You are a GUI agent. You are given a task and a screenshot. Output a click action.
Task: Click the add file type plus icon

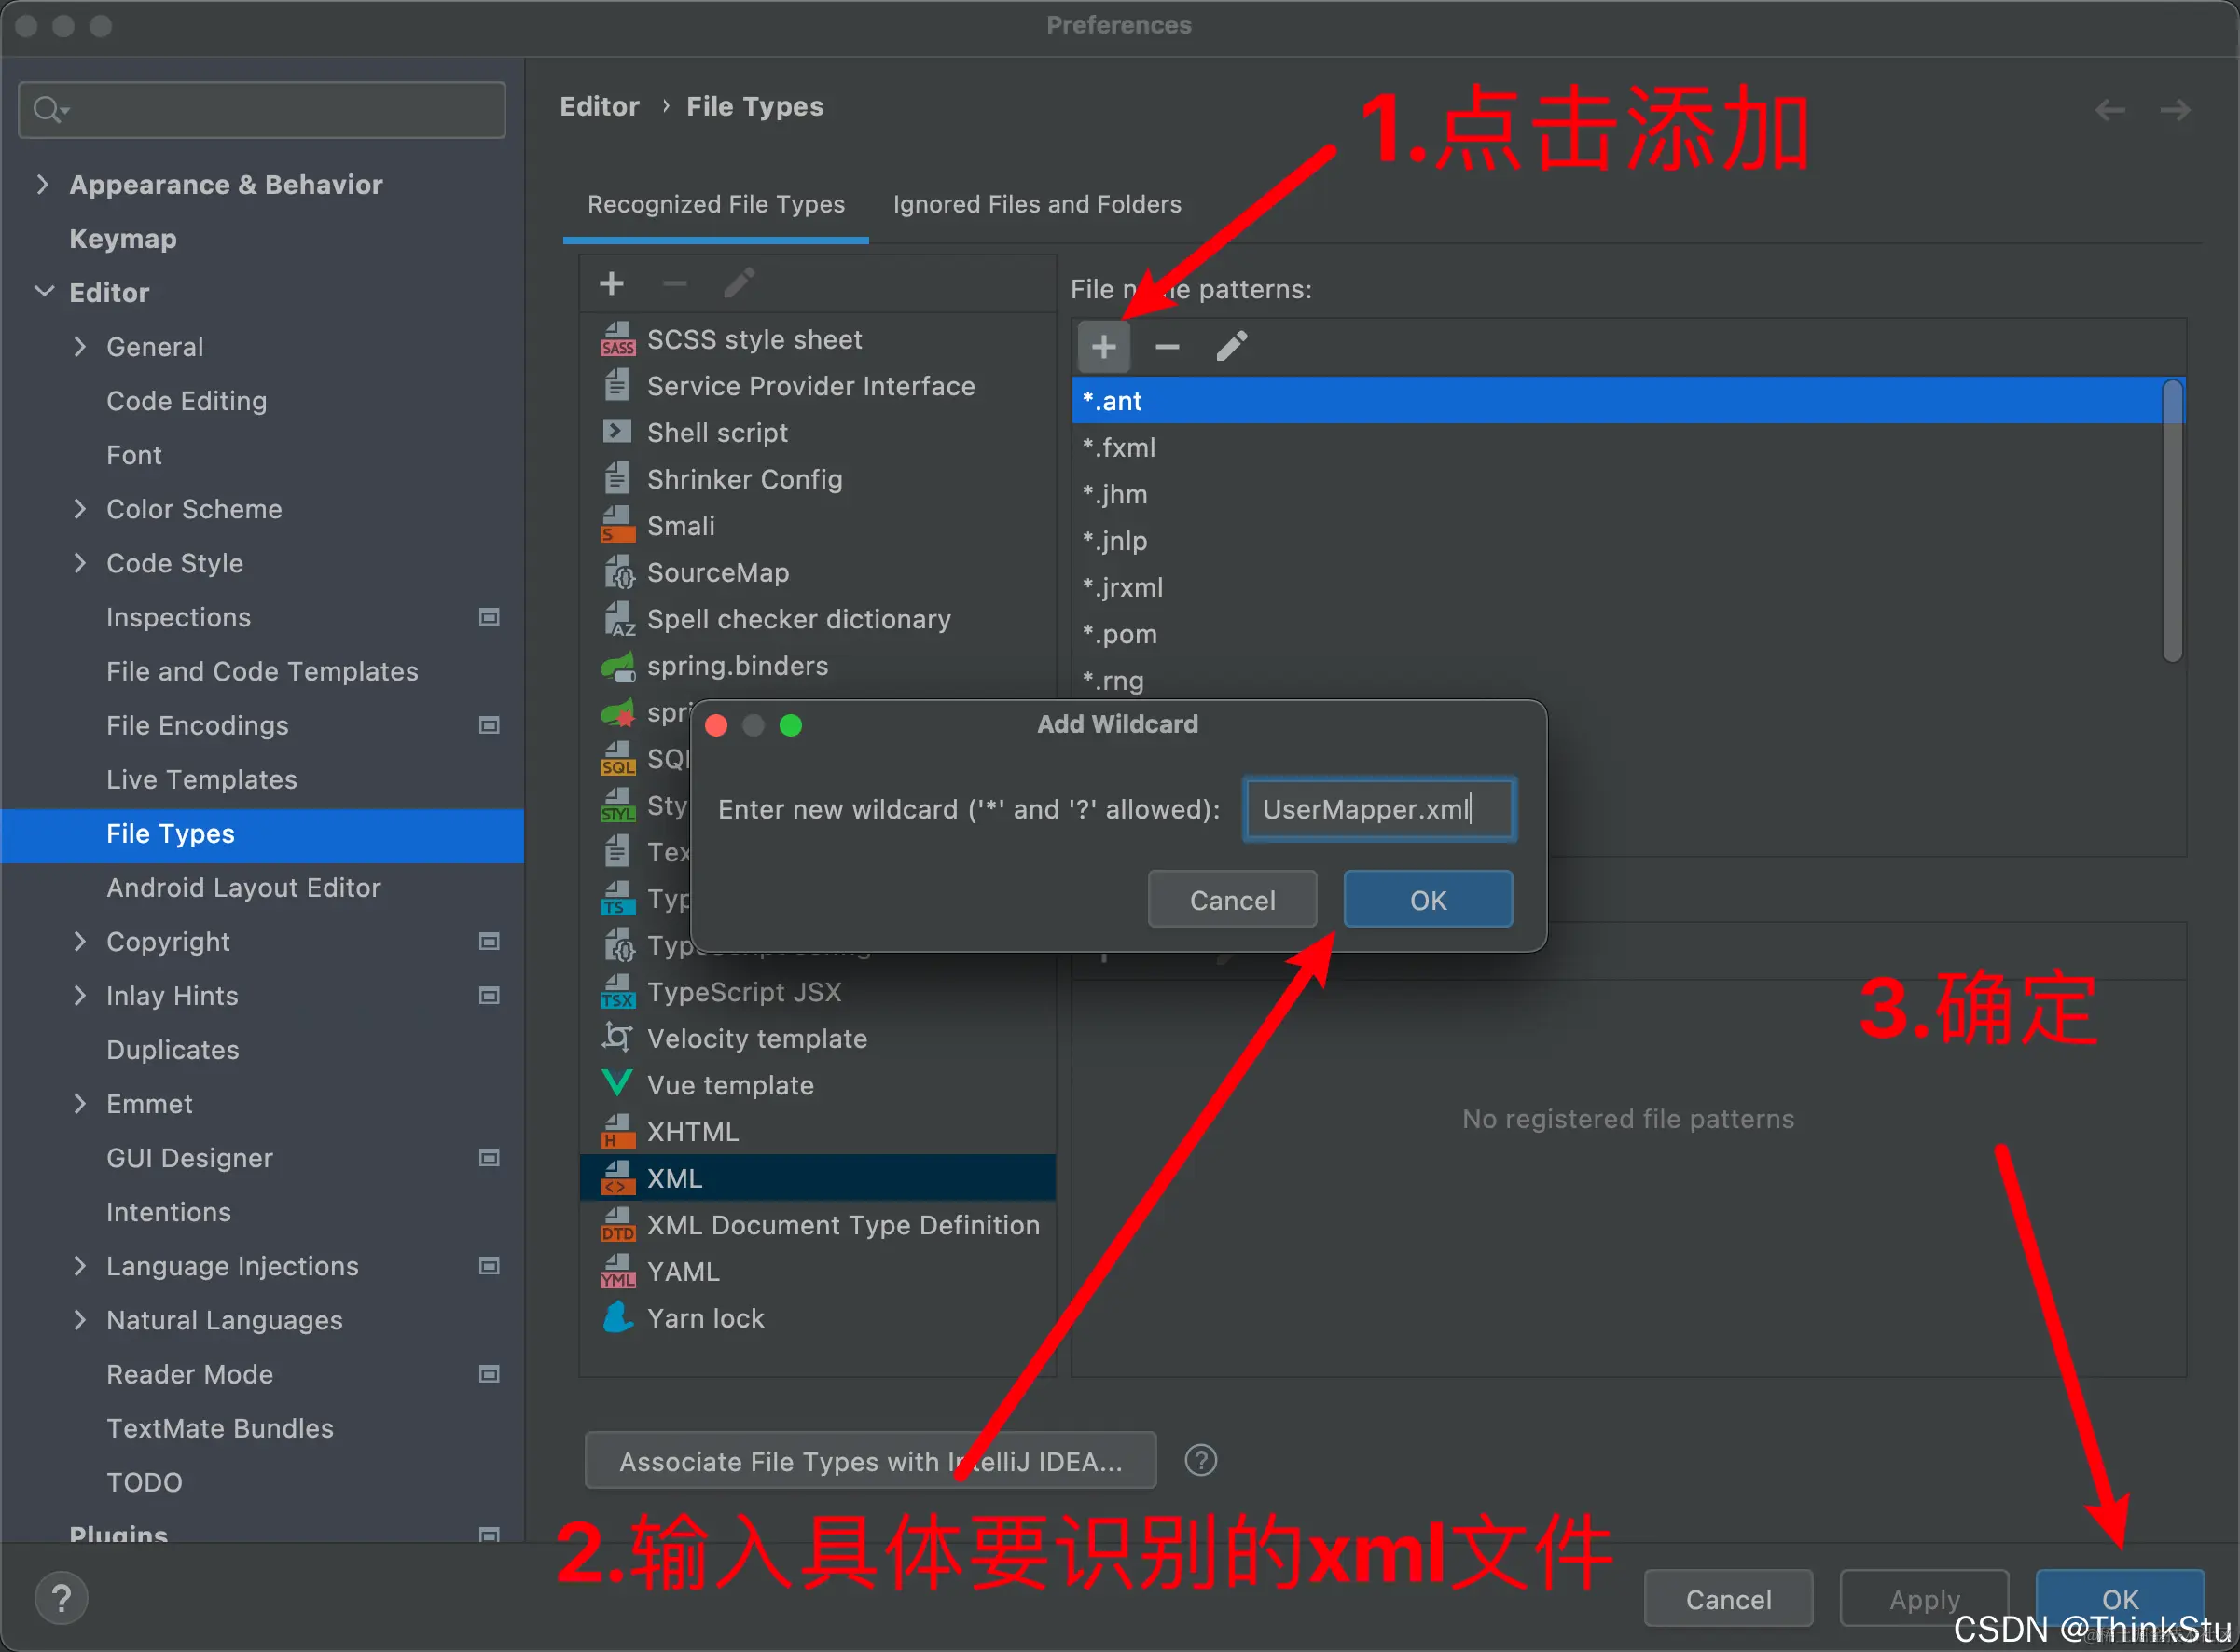(x=611, y=284)
